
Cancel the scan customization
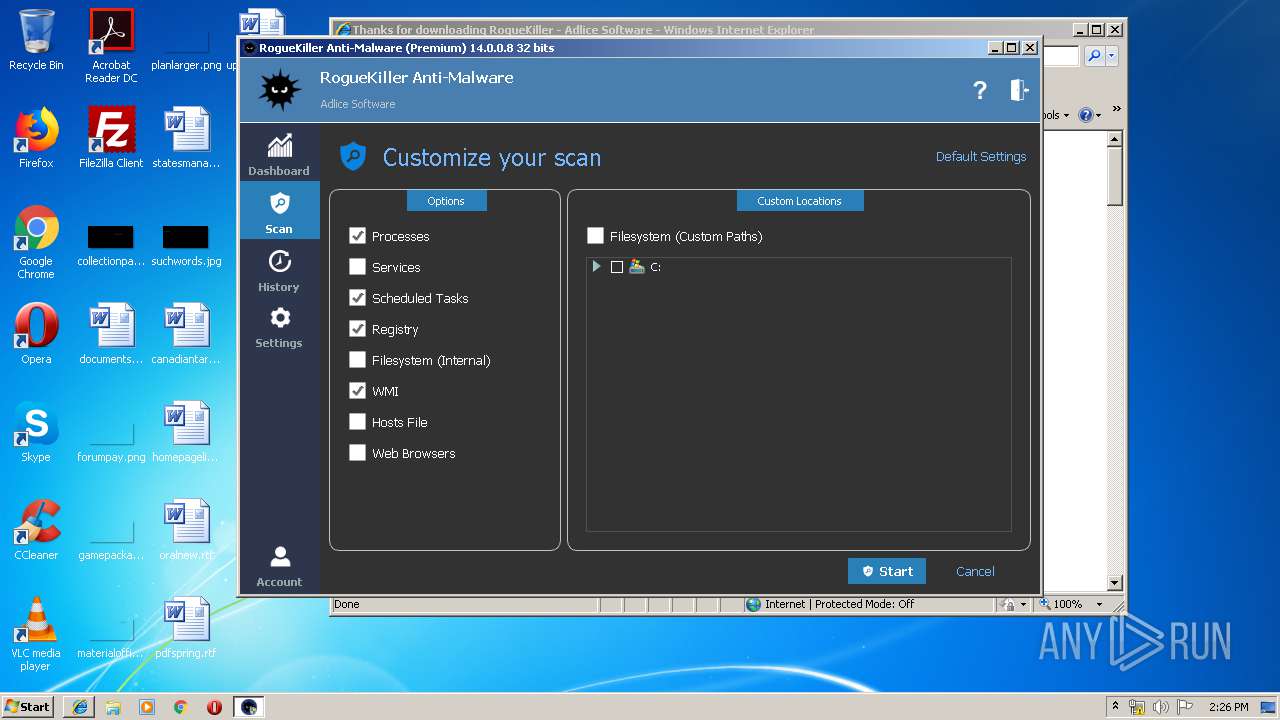point(975,571)
